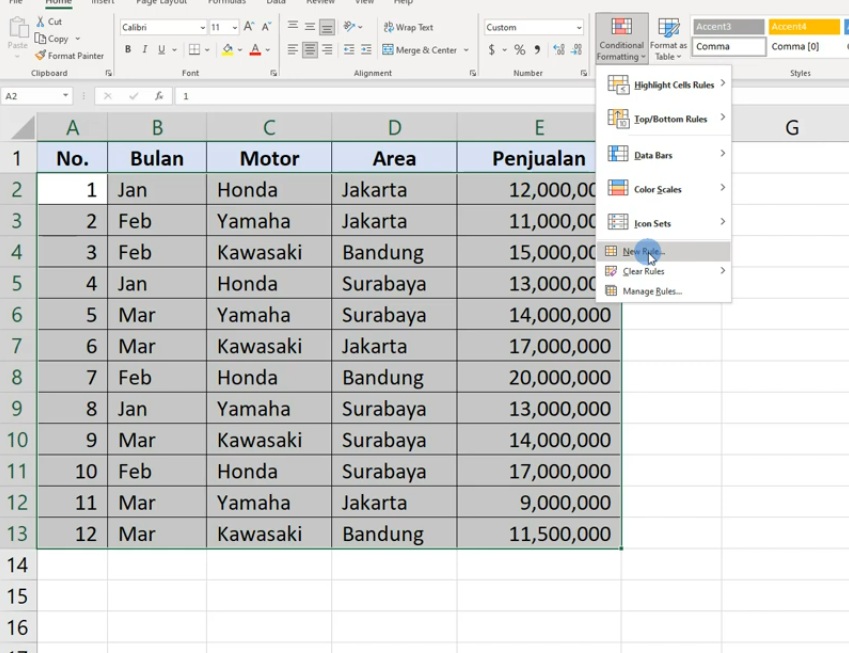This screenshot has width=849, height=653.
Task: Open Color Scales submenu
Action: coord(664,189)
